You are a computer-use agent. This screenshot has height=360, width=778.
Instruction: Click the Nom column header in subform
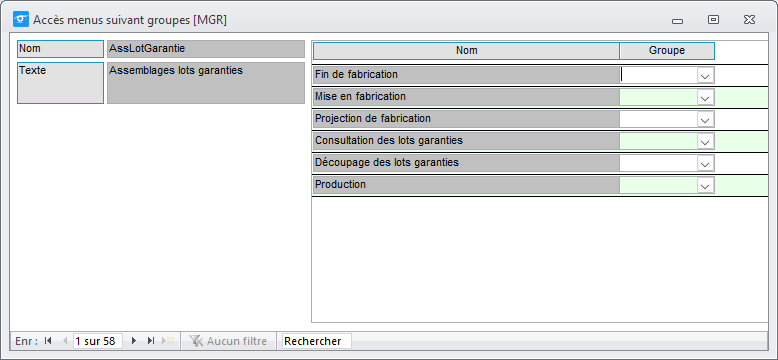point(466,51)
